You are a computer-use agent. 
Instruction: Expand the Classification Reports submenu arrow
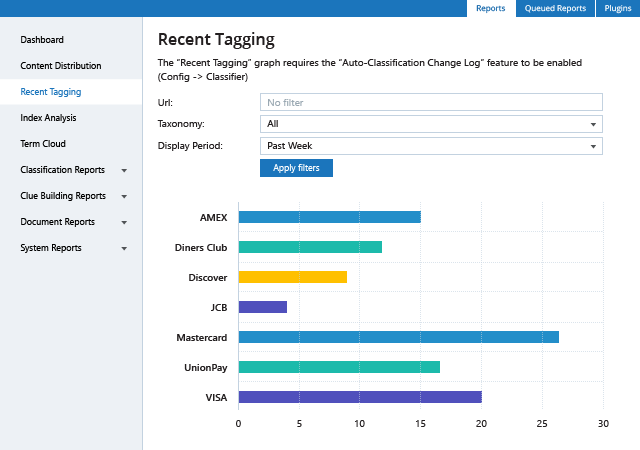coord(124,171)
